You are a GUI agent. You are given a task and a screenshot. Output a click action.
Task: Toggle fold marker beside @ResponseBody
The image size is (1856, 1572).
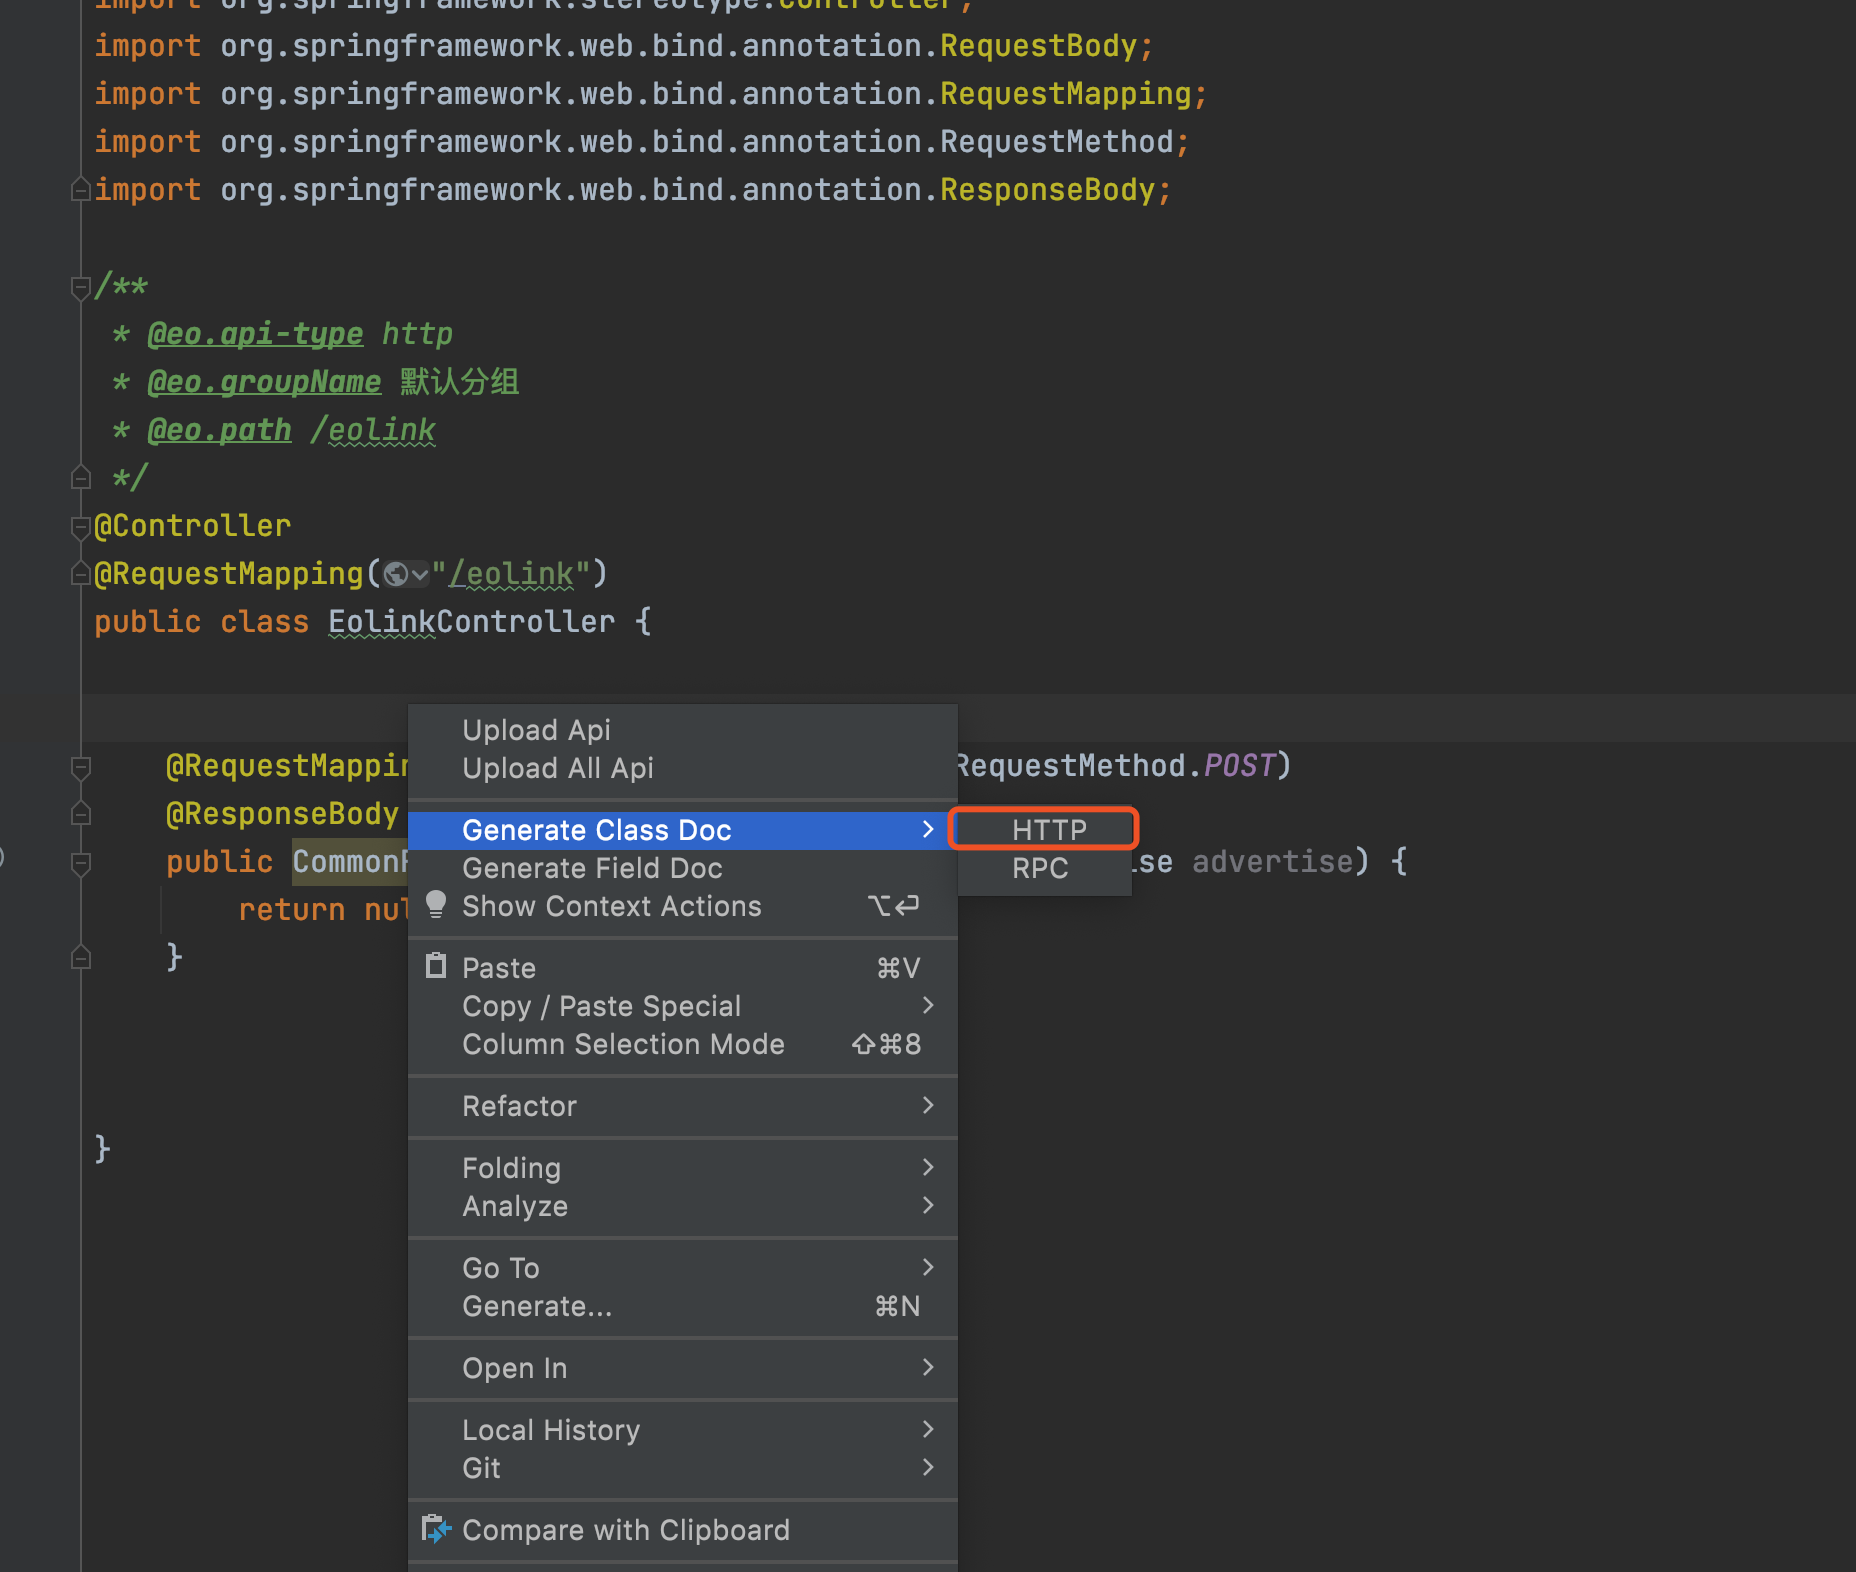[x=81, y=813]
